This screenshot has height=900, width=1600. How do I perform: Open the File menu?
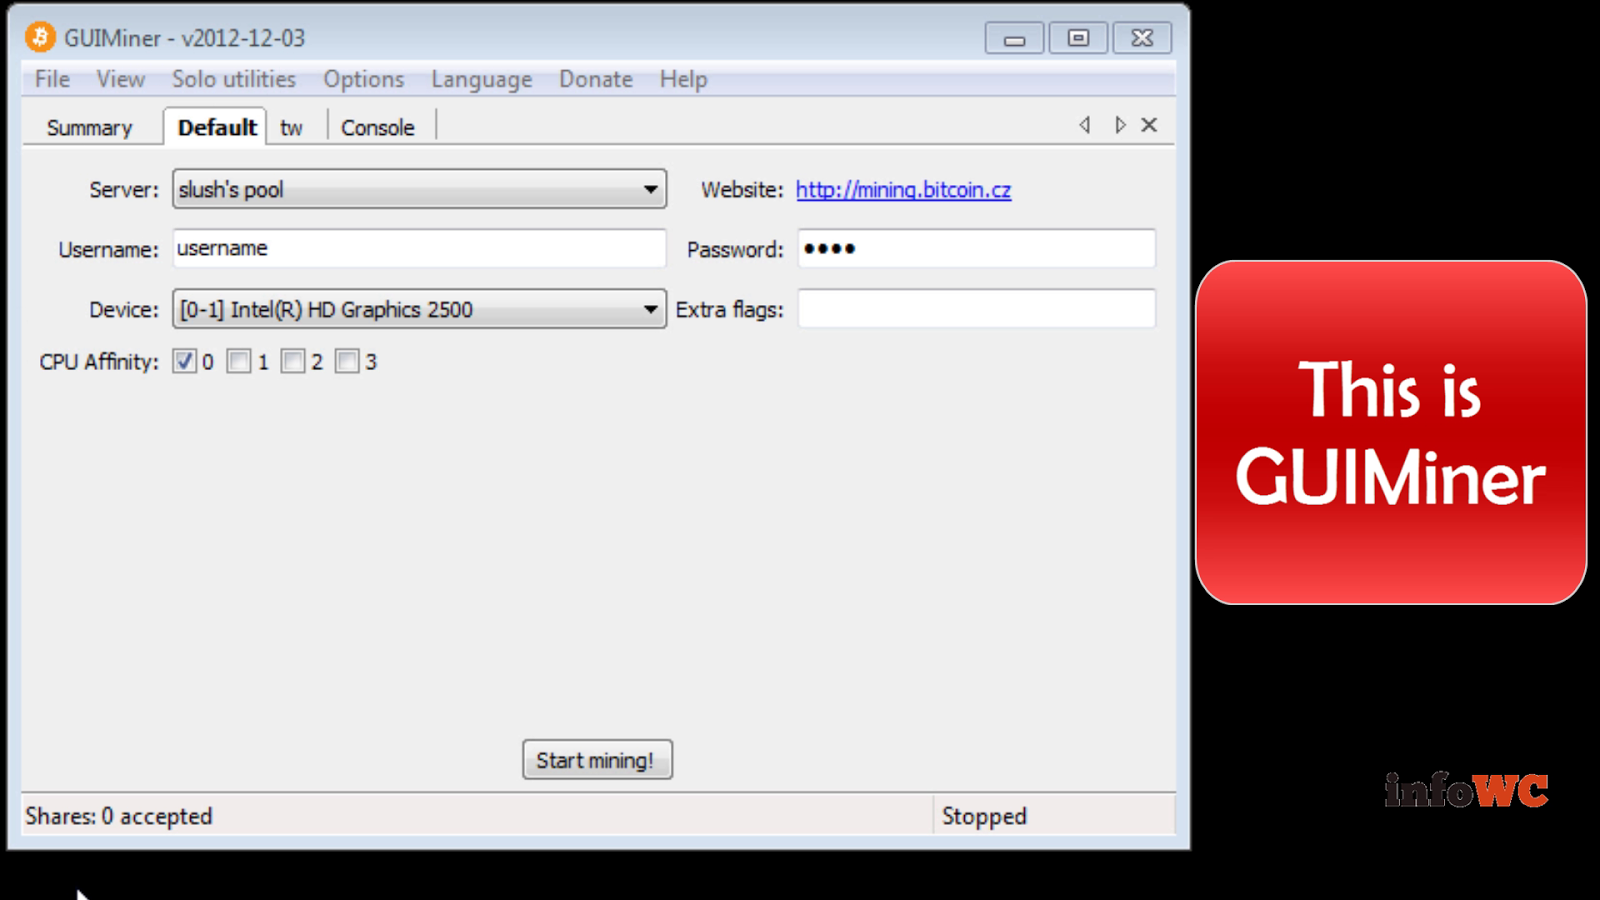click(x=52, y=79)
